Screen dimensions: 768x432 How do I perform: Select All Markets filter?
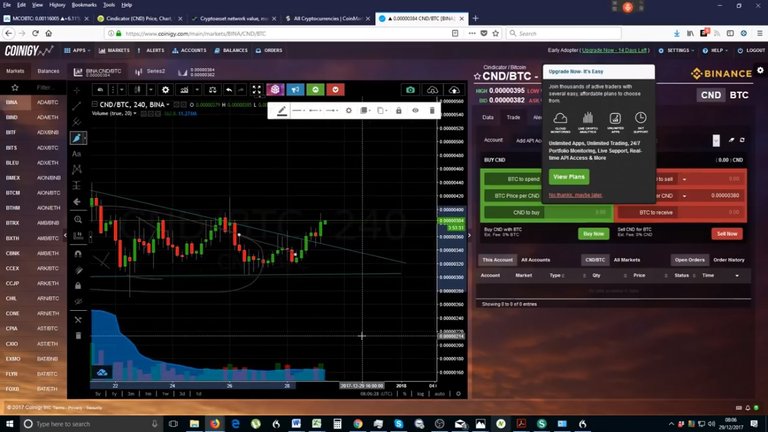627,260
